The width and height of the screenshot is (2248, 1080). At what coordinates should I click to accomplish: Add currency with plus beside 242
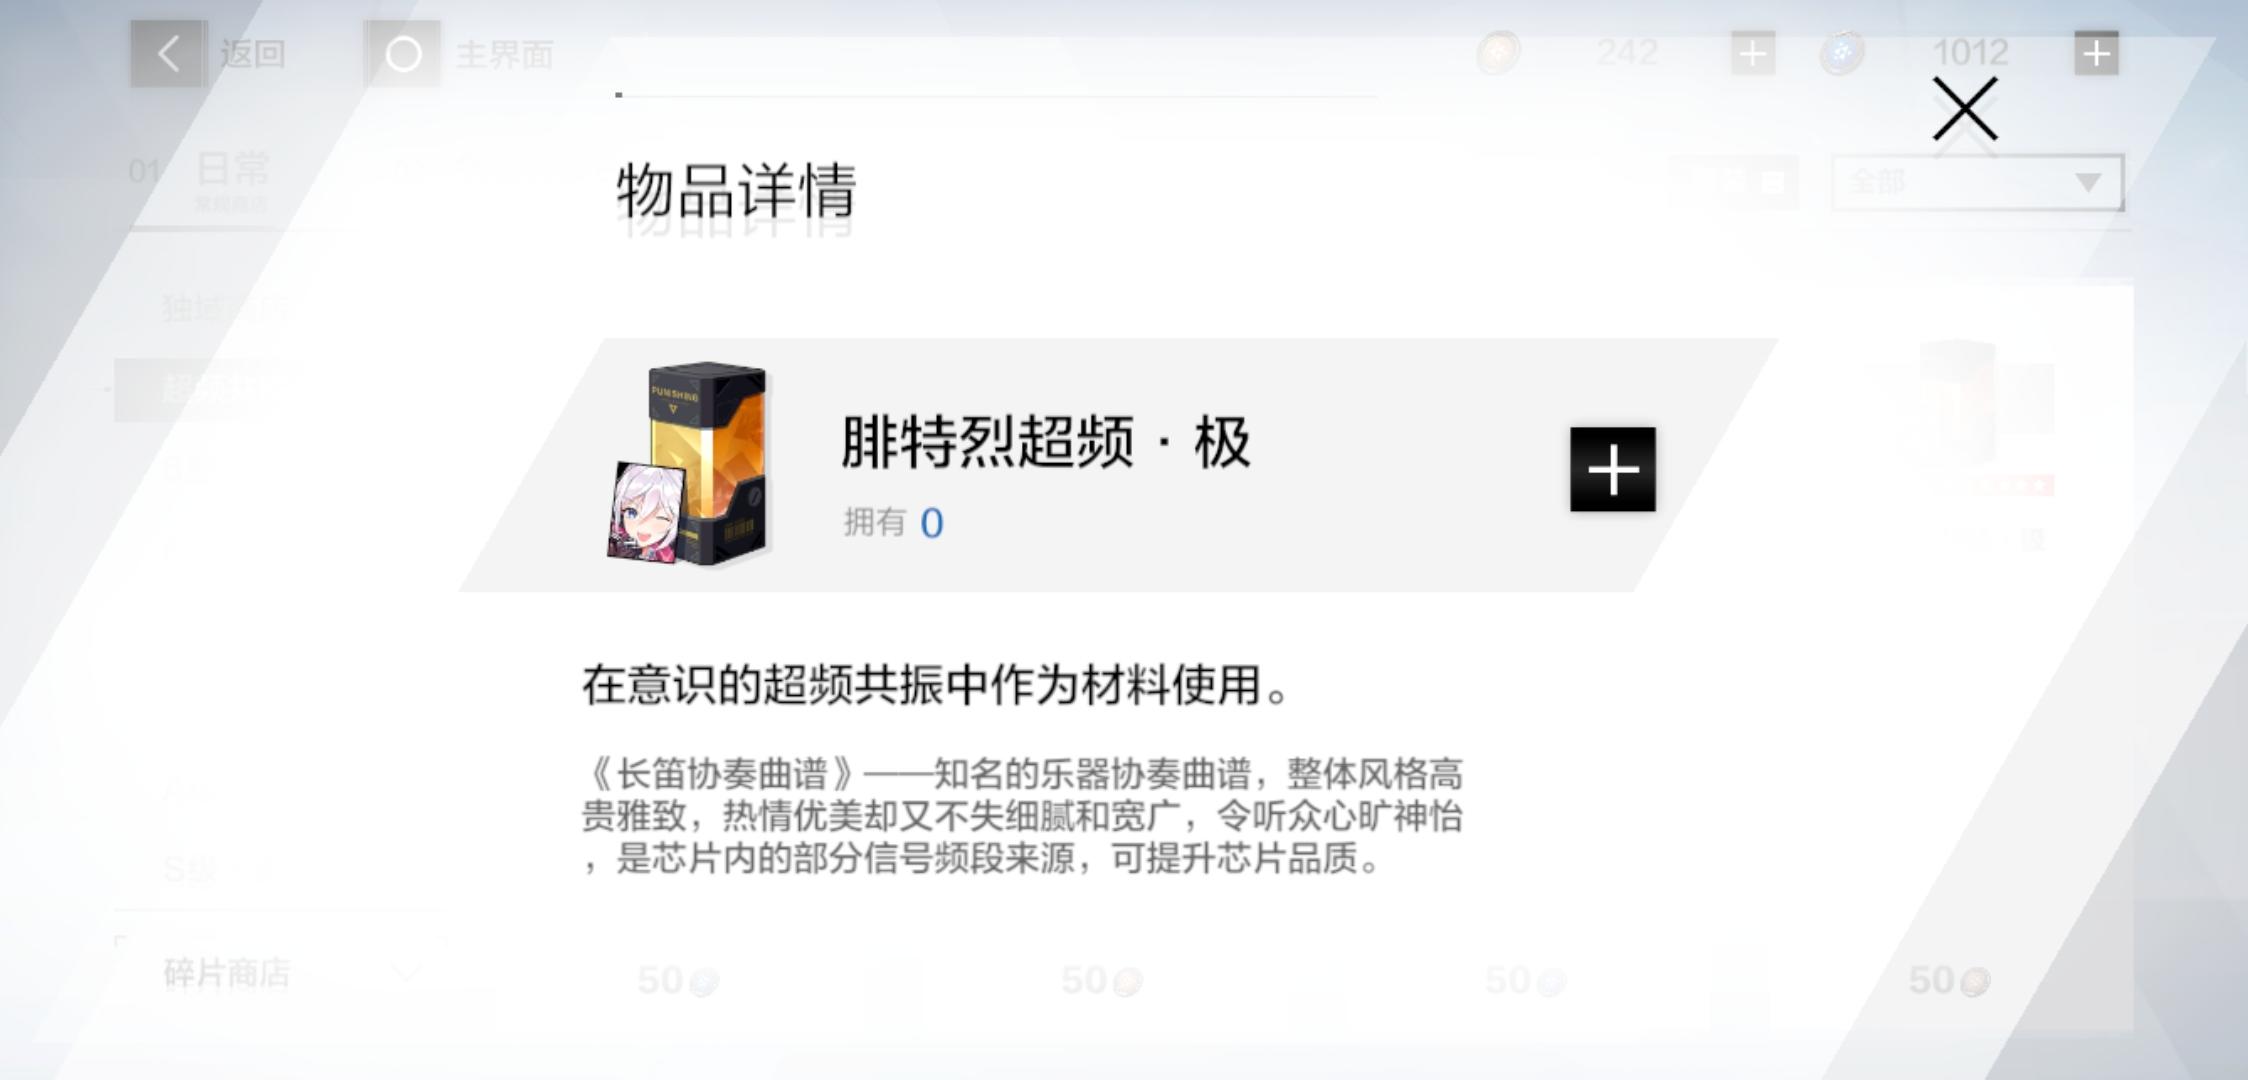[1753, 53]
